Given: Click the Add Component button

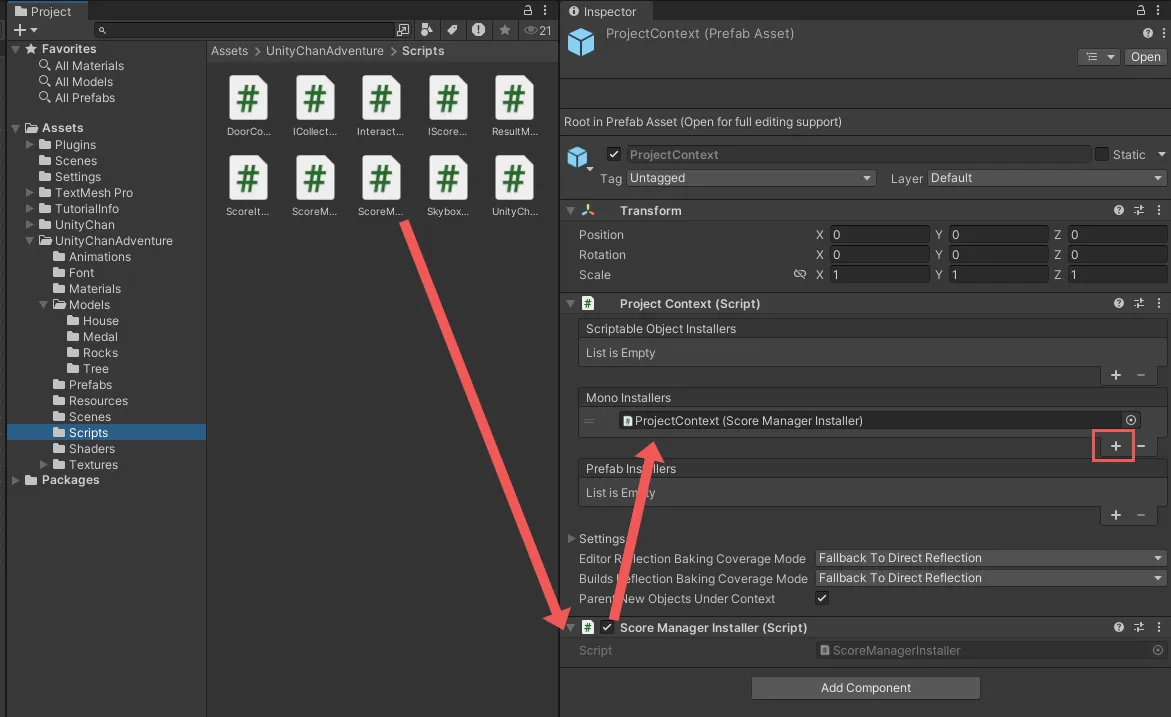Looking at the screenshot, I should click(x=865, y=688).
